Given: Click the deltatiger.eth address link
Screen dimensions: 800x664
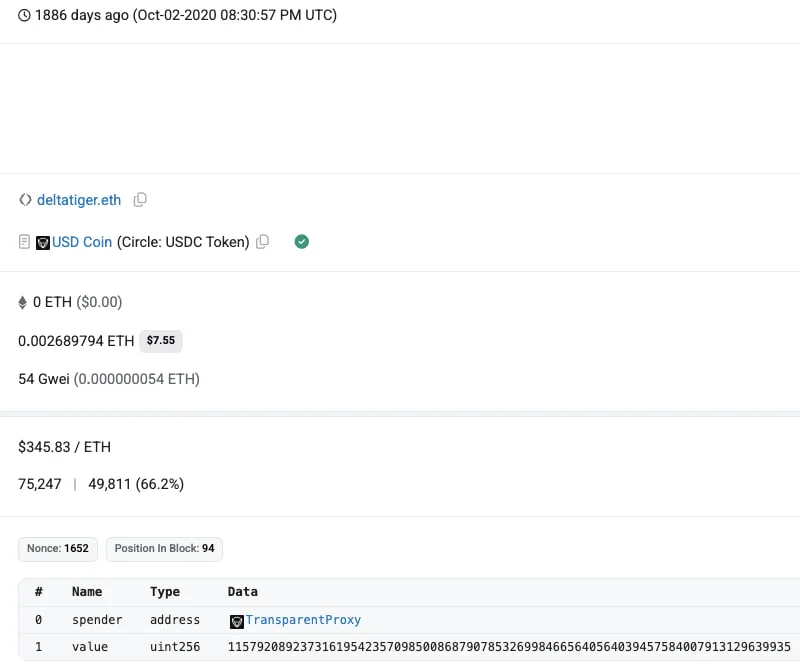Looking at the screenshot, I should [79, 200].
